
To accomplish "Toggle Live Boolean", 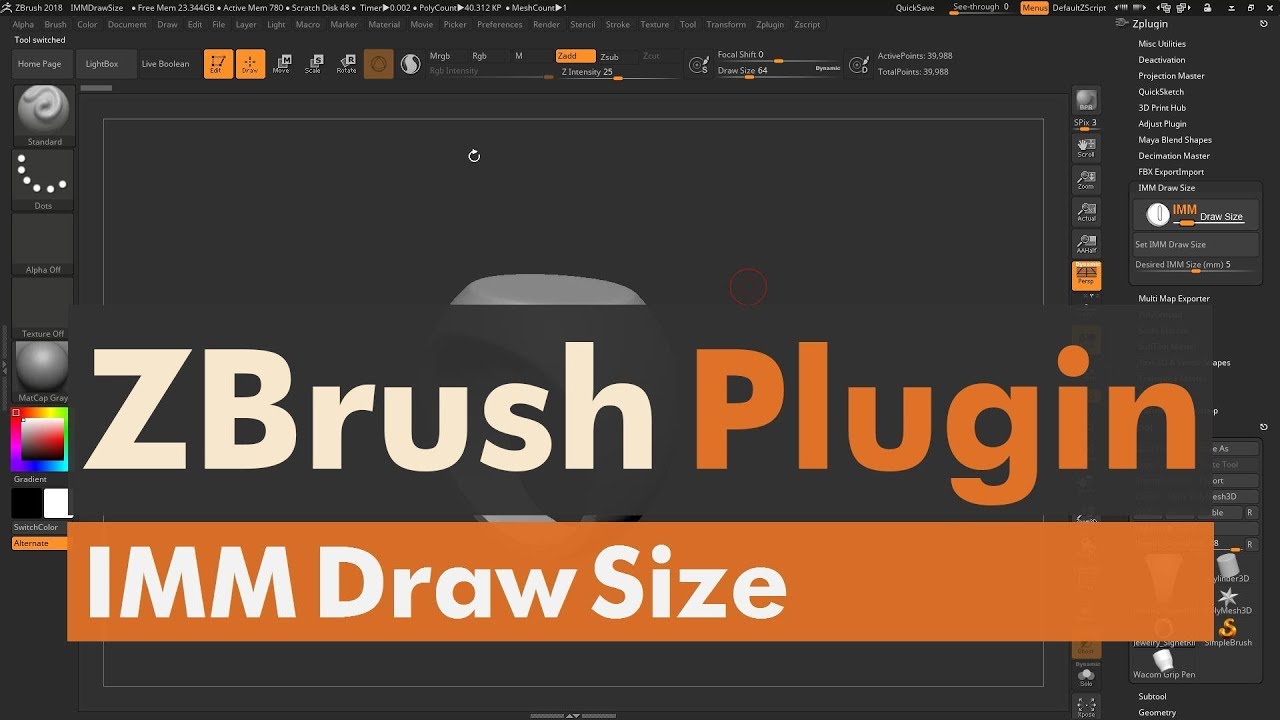I will pos(165,64).
